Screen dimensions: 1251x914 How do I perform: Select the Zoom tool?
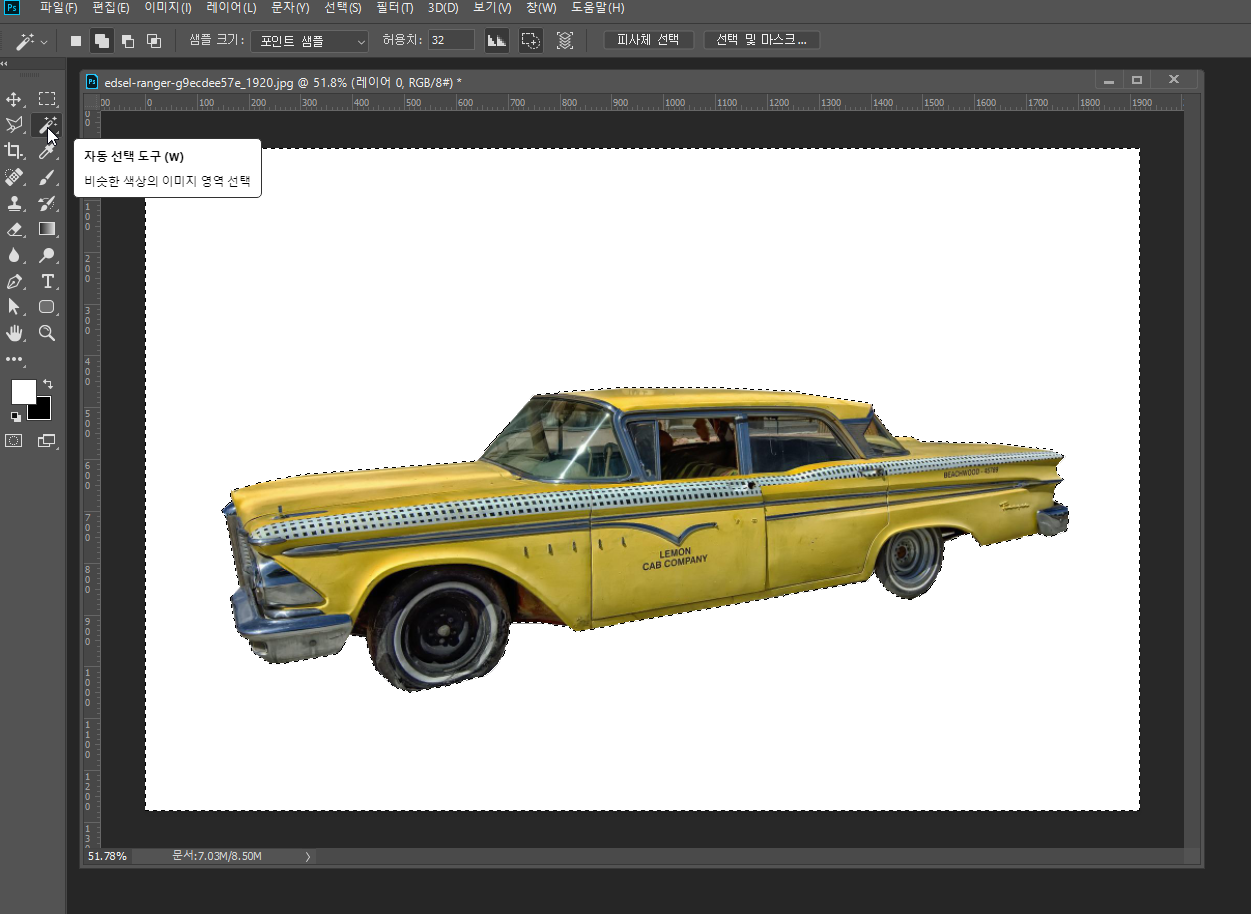[x=47, y=333]
